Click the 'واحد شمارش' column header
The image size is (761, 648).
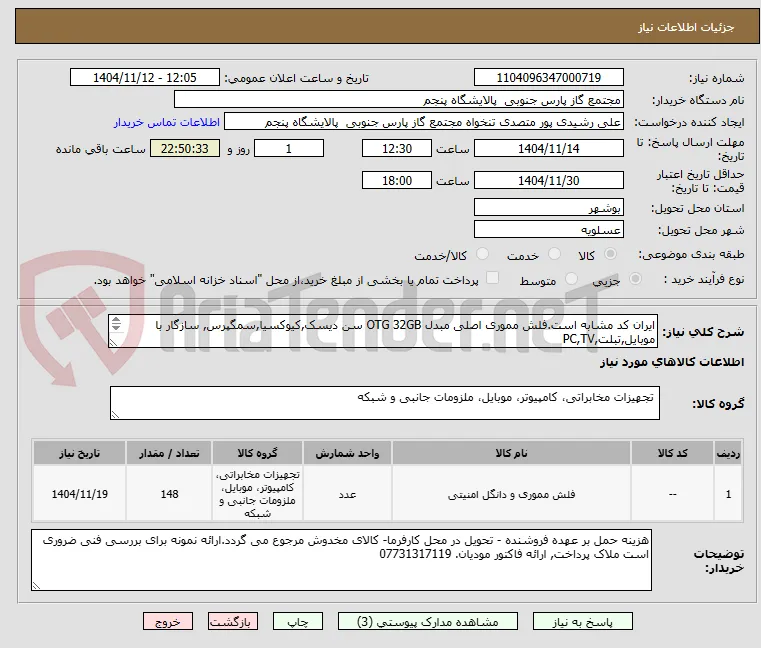click(x=347, y=453)
